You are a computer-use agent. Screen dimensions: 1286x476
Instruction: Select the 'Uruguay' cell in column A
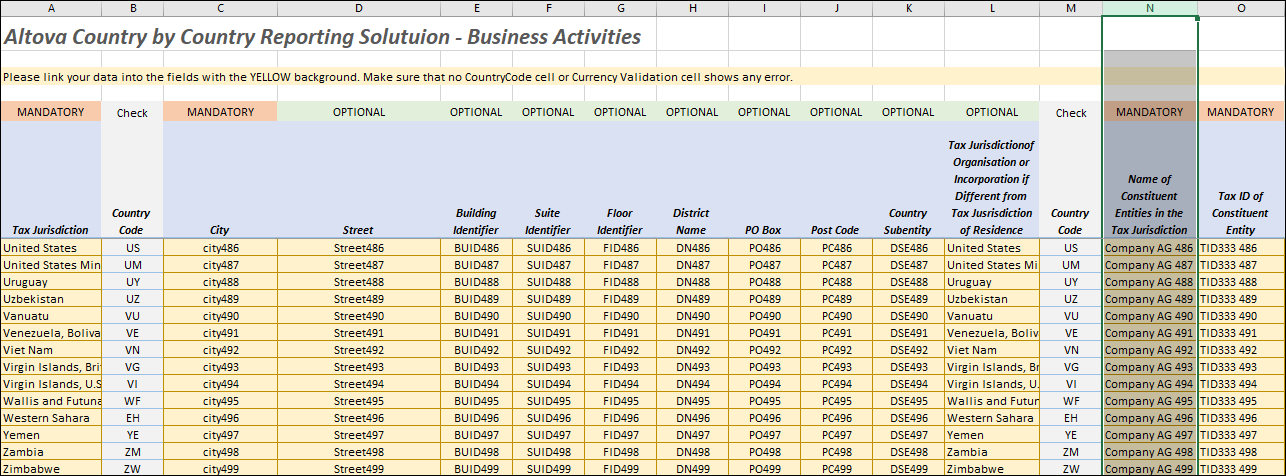pos(50,282)
